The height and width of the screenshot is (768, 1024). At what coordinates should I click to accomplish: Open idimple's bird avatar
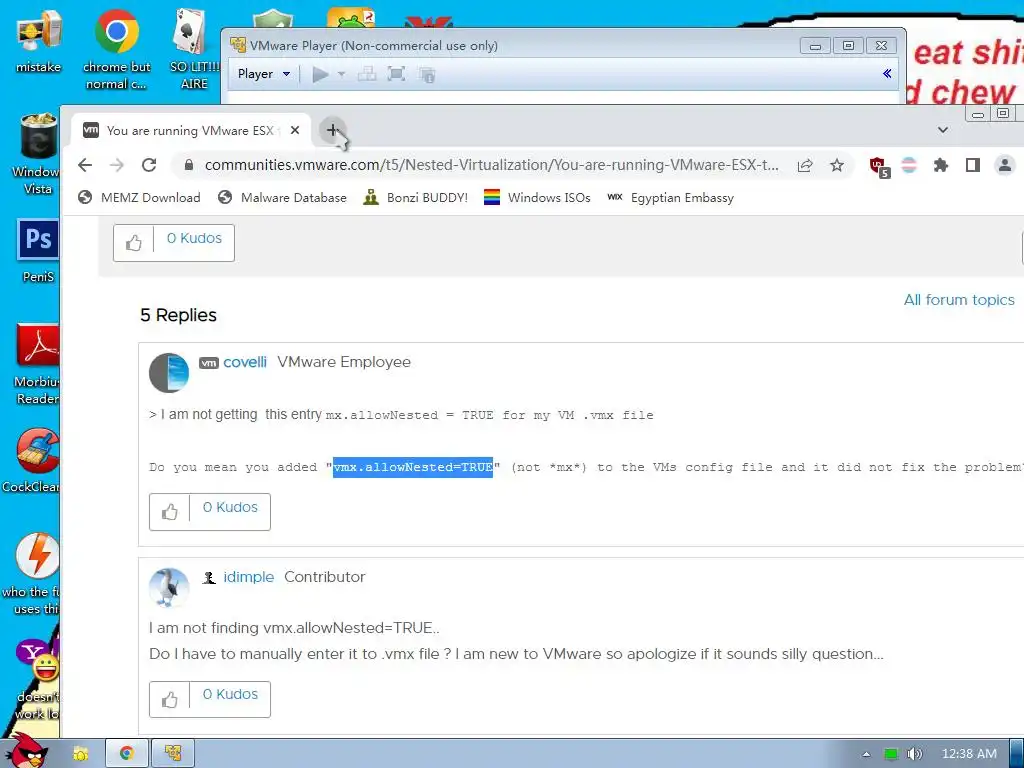tap(169, 587)
